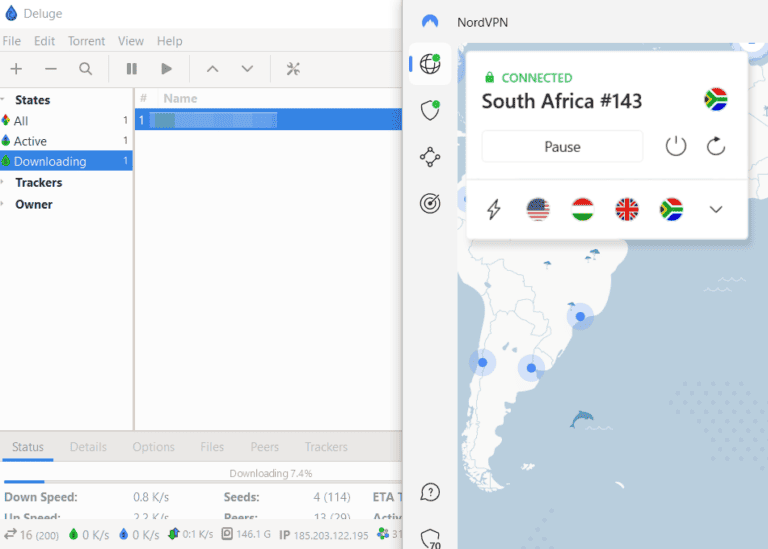Select the torrent row number 1
Screen dimensions: 768x549
(268, 119)
